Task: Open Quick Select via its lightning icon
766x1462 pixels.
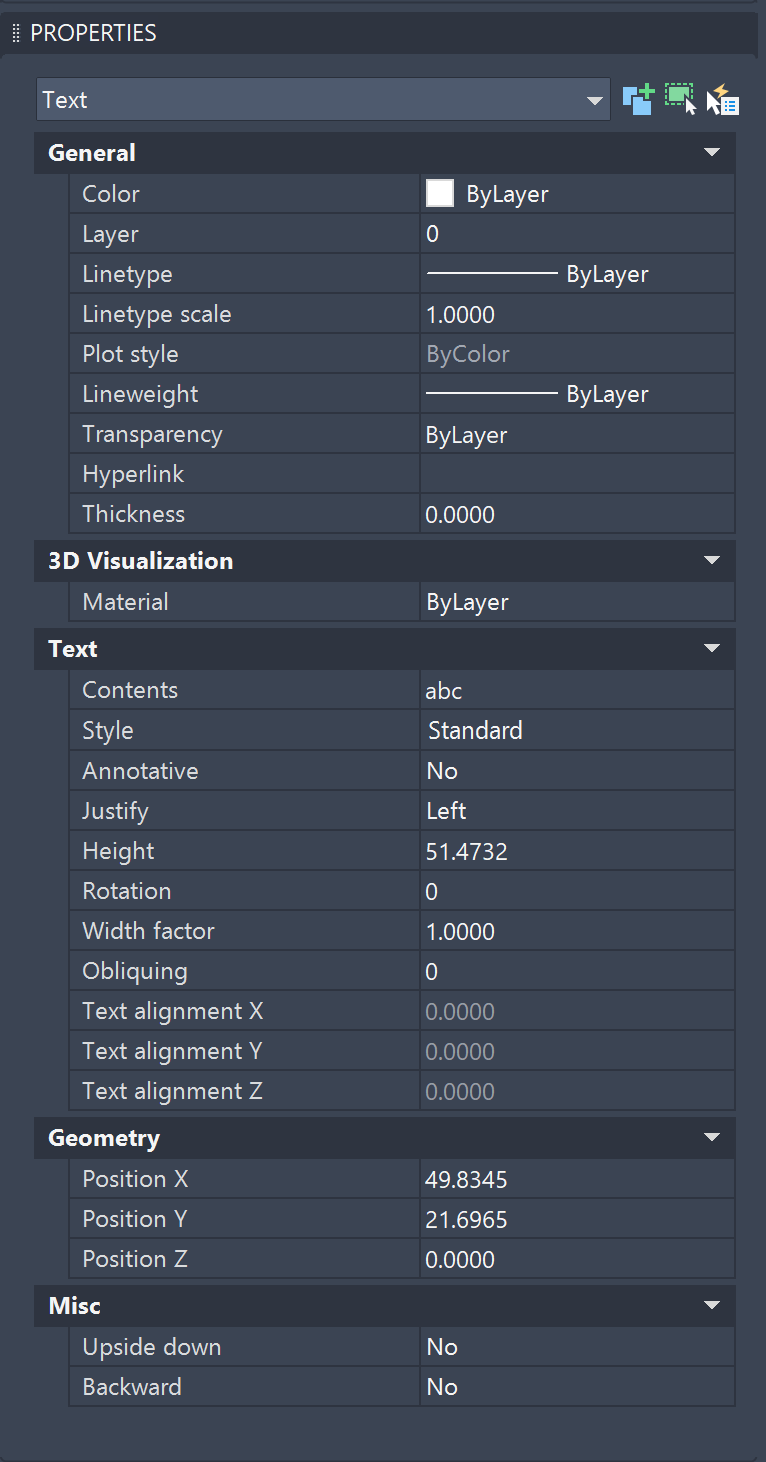Action: point(722,99)
